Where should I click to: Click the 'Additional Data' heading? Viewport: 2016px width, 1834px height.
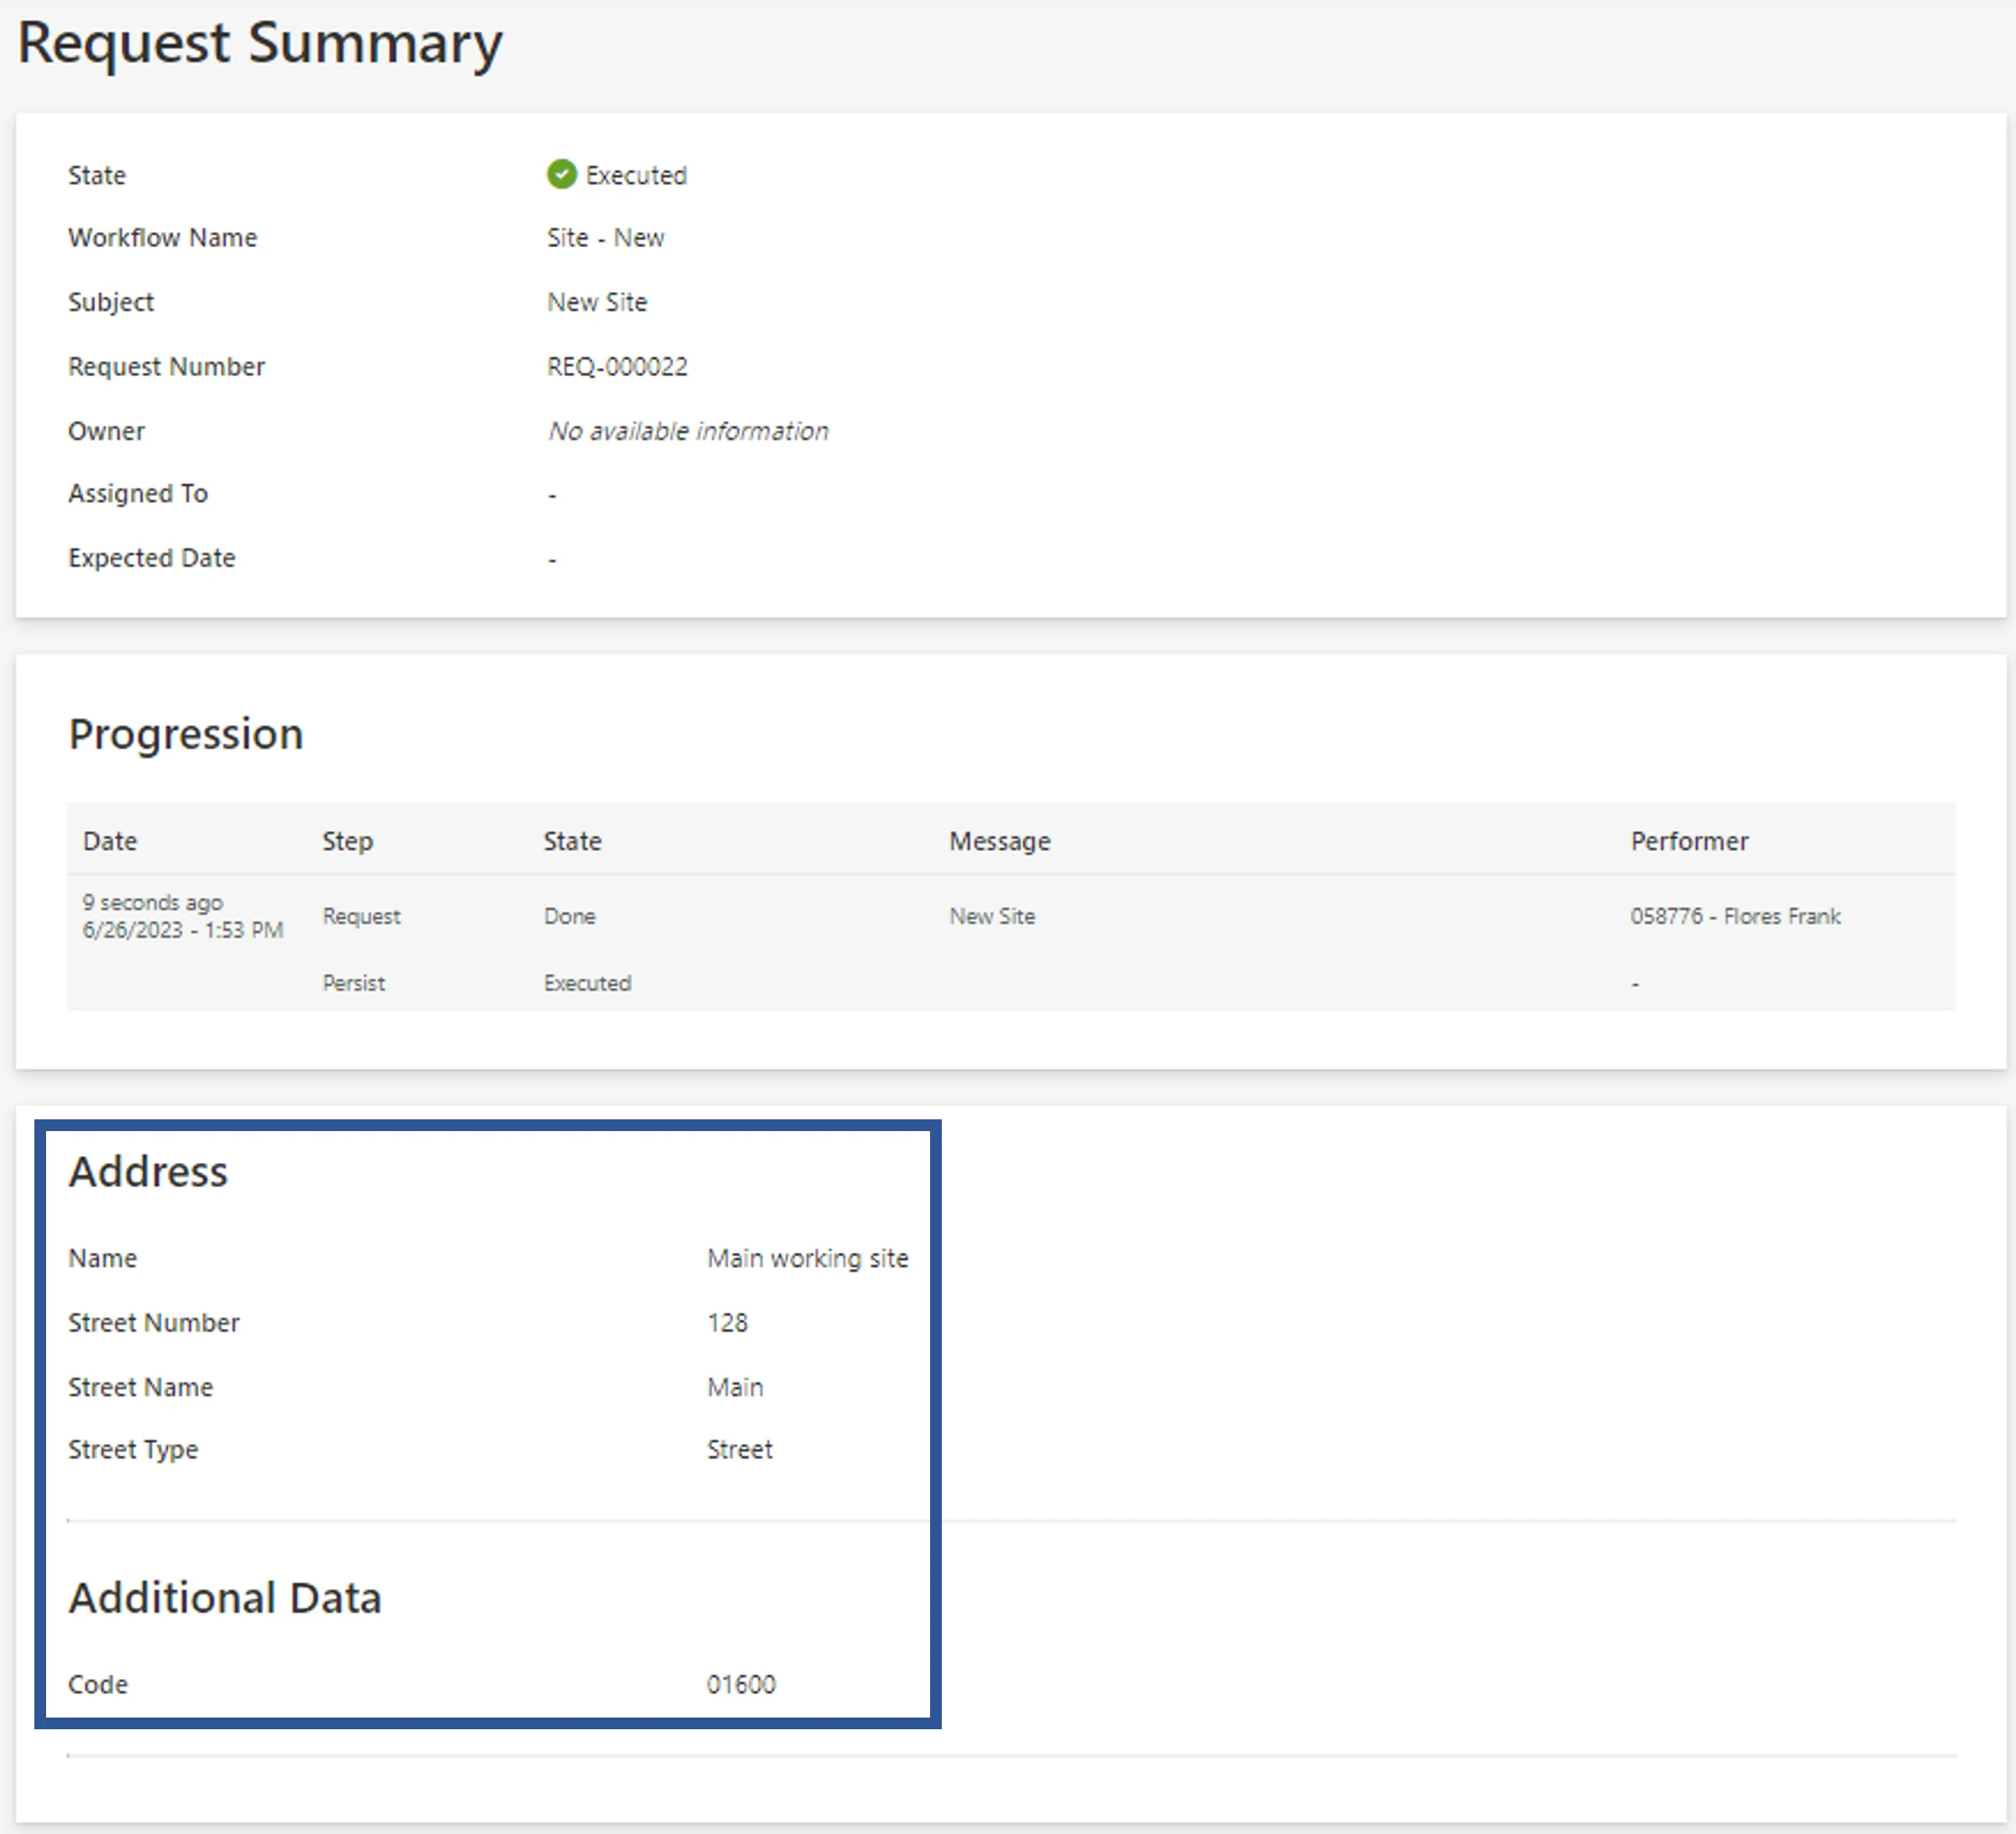point(225,1598)
